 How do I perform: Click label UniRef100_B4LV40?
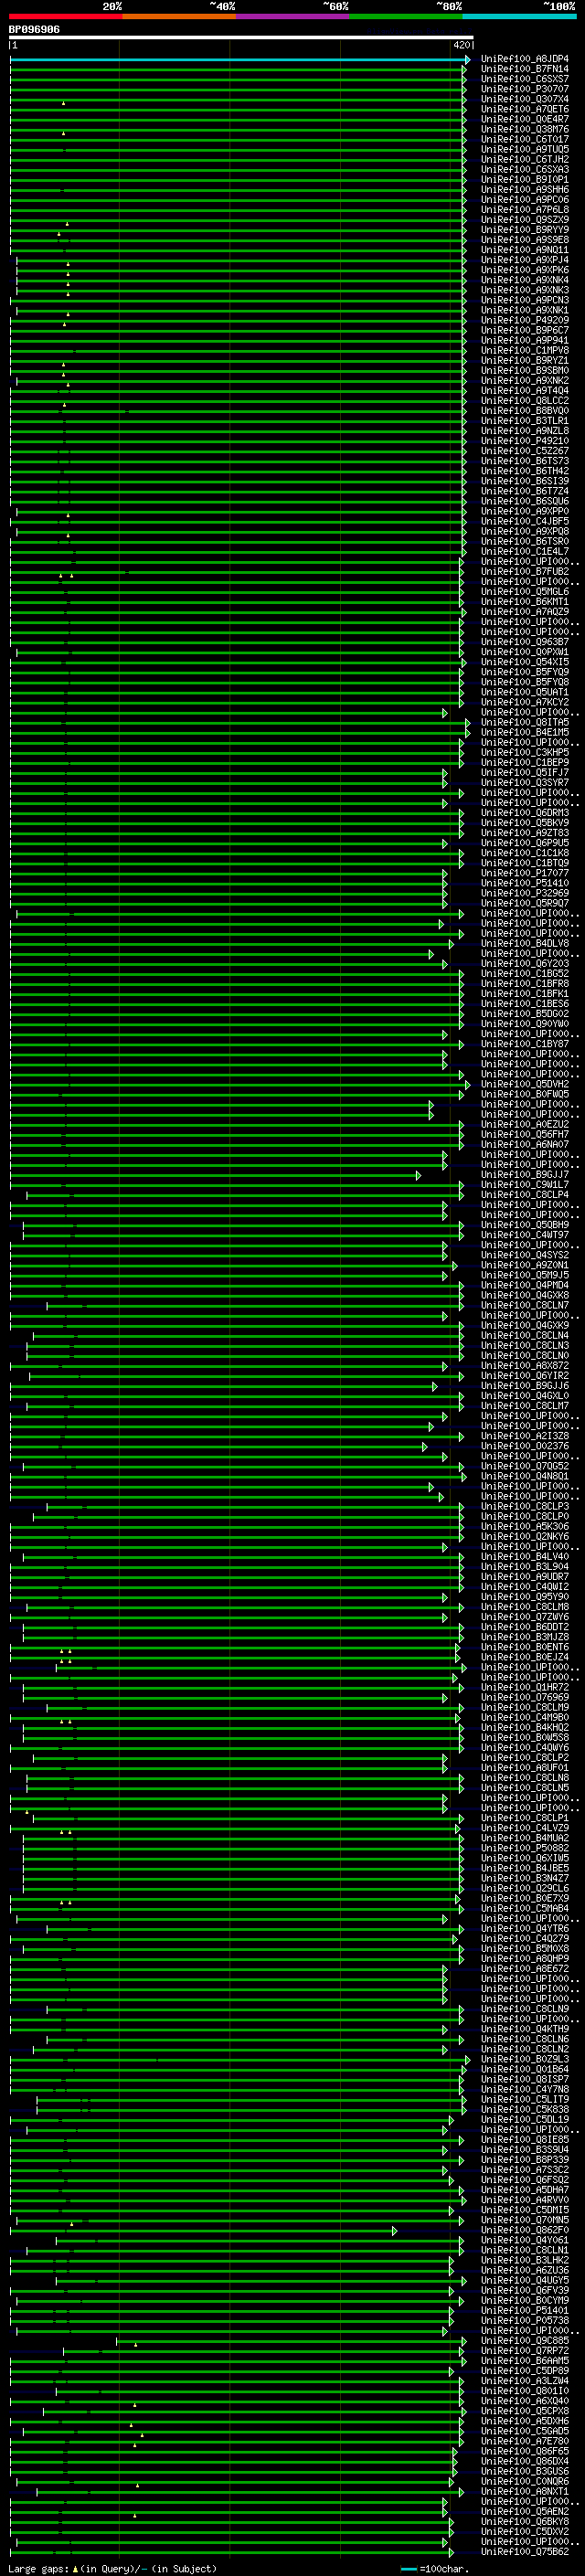pos(525,1556)
